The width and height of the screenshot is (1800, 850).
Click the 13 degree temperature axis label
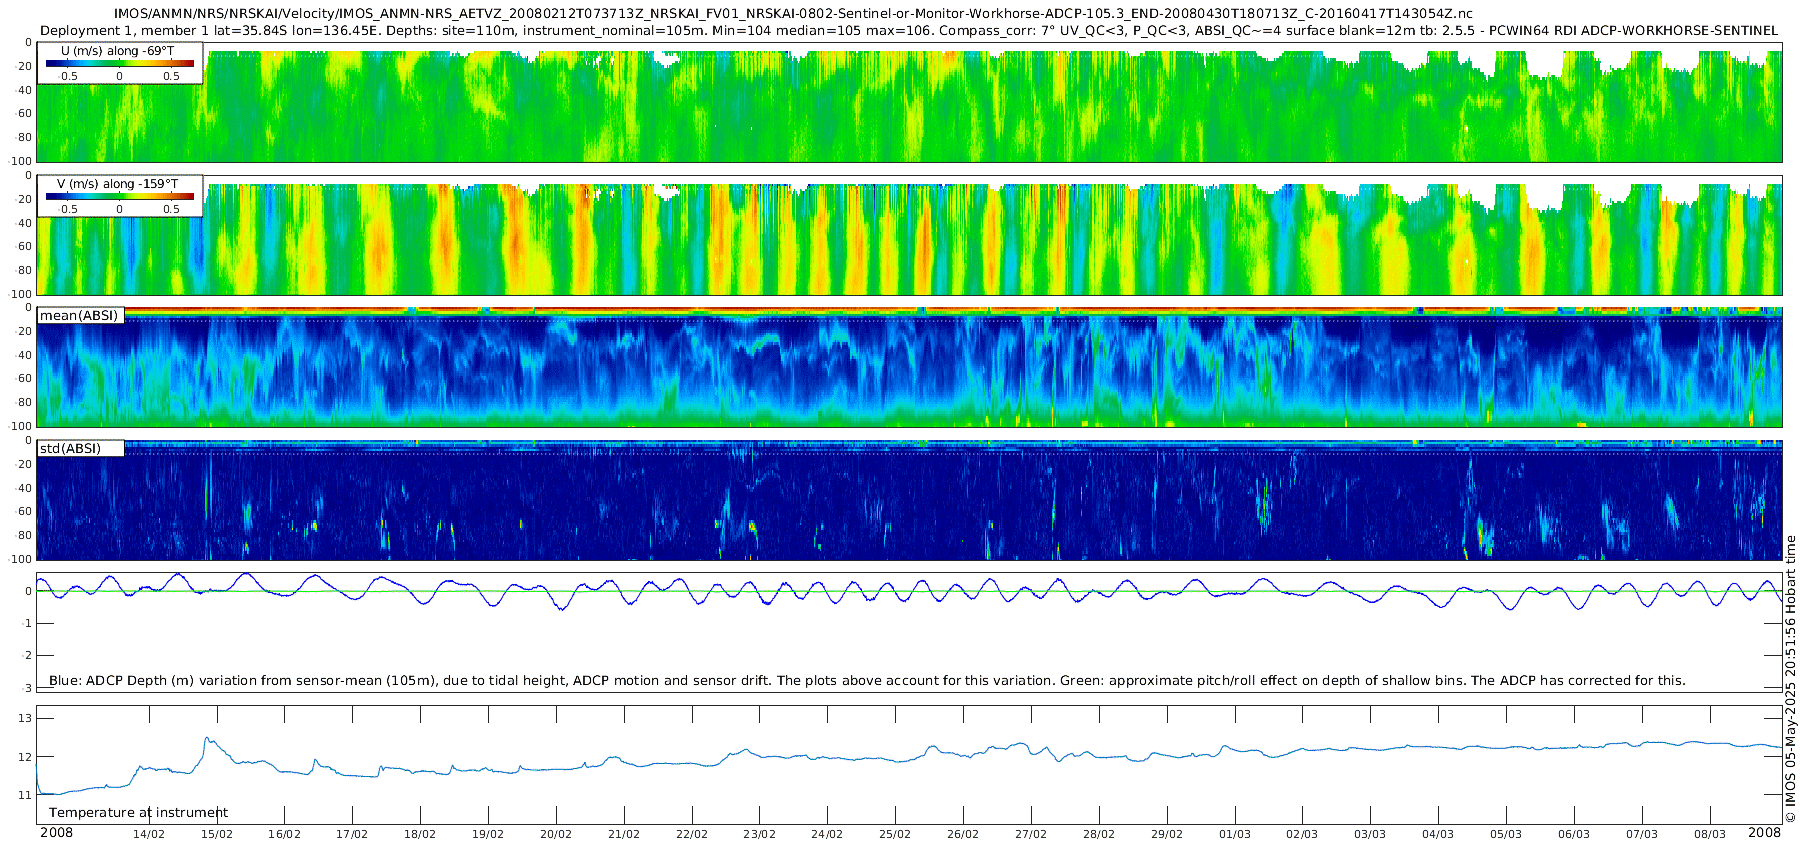pyautogui.click(x=26, y=718)
